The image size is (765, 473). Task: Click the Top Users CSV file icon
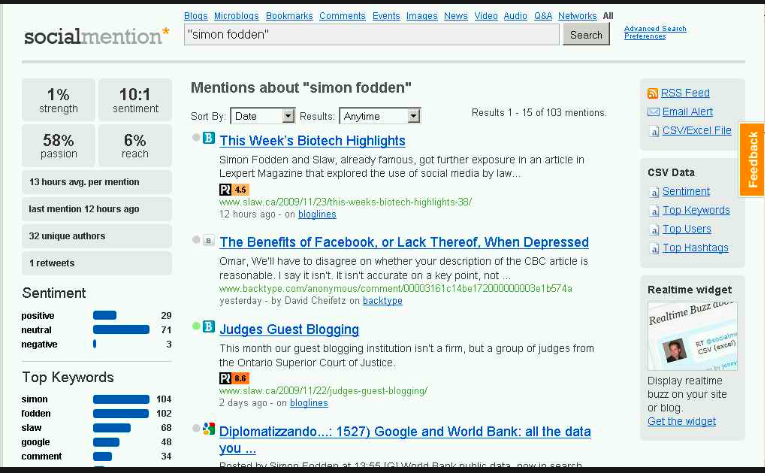coord(654,229)
